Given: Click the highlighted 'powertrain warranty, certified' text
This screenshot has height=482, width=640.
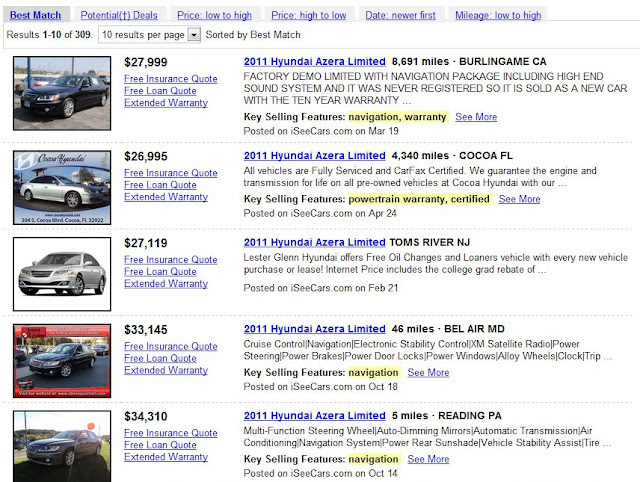Looking at the screenshot, I should [420, 199].
